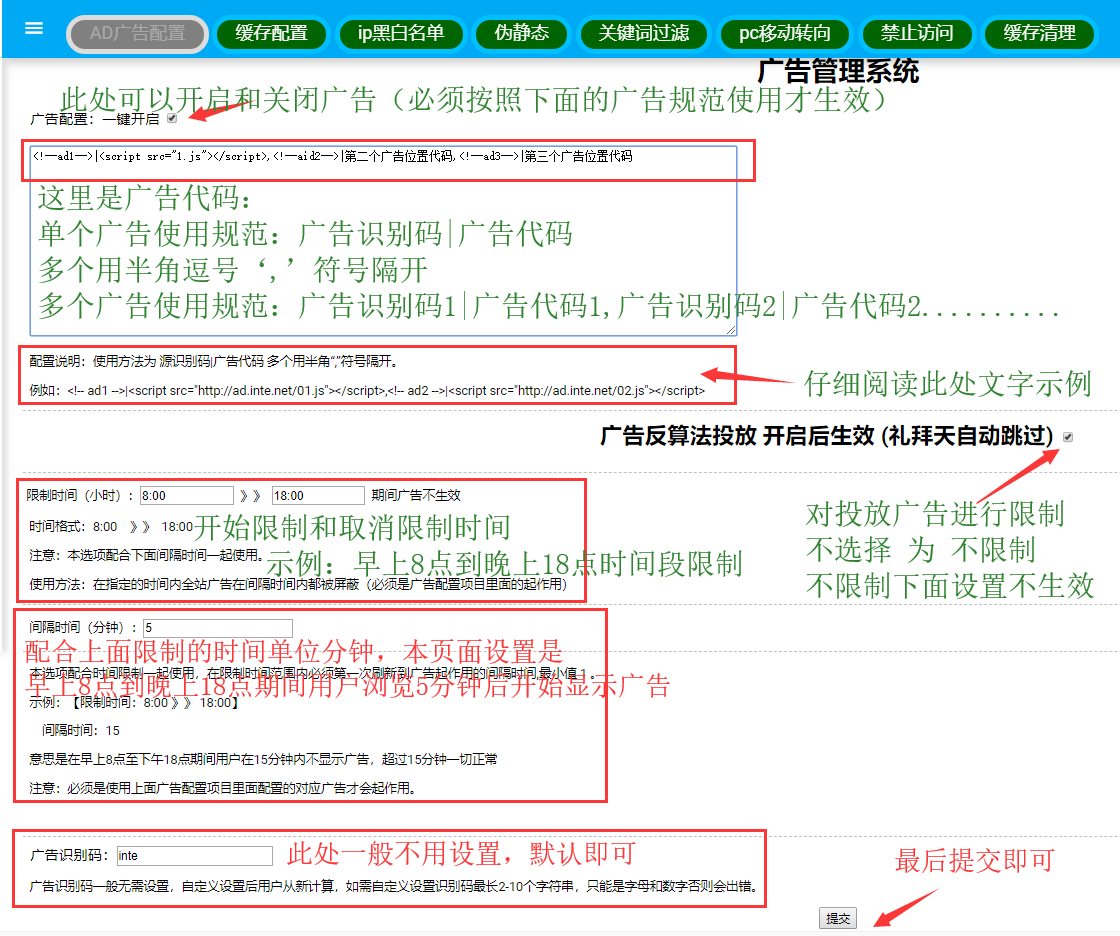Open the 关键词过滤 tab
This screenshot has height=936, width=1120.
click(x=644, y=34)
